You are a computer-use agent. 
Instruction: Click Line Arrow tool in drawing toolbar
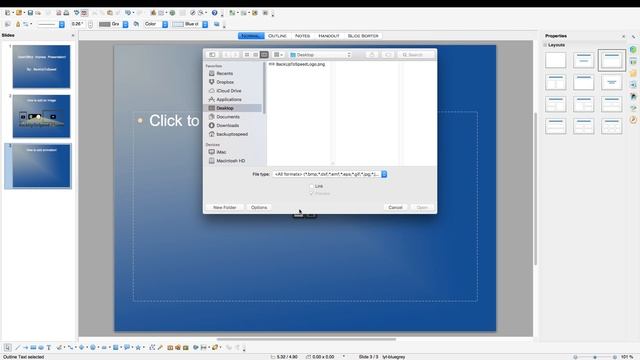[25, 347]
